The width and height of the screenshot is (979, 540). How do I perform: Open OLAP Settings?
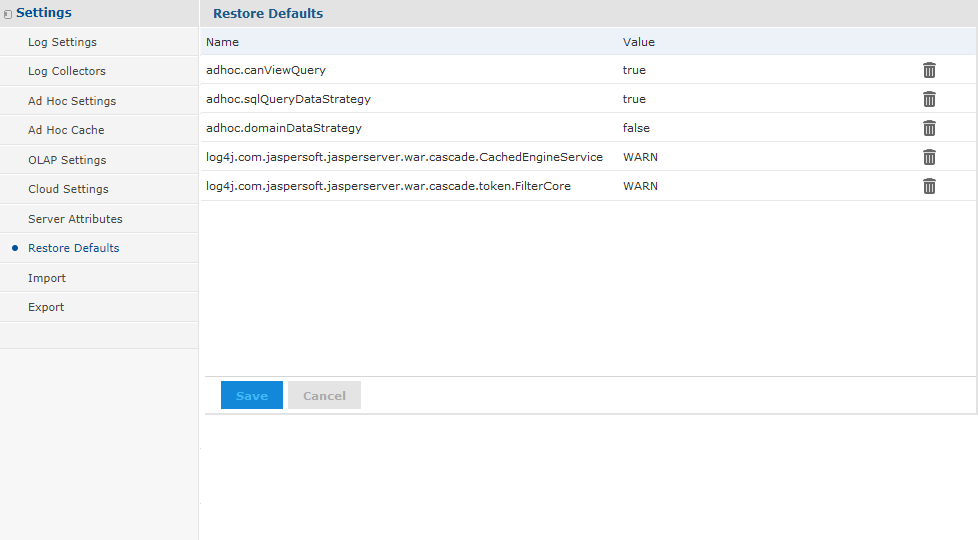(x=67, y=160)
